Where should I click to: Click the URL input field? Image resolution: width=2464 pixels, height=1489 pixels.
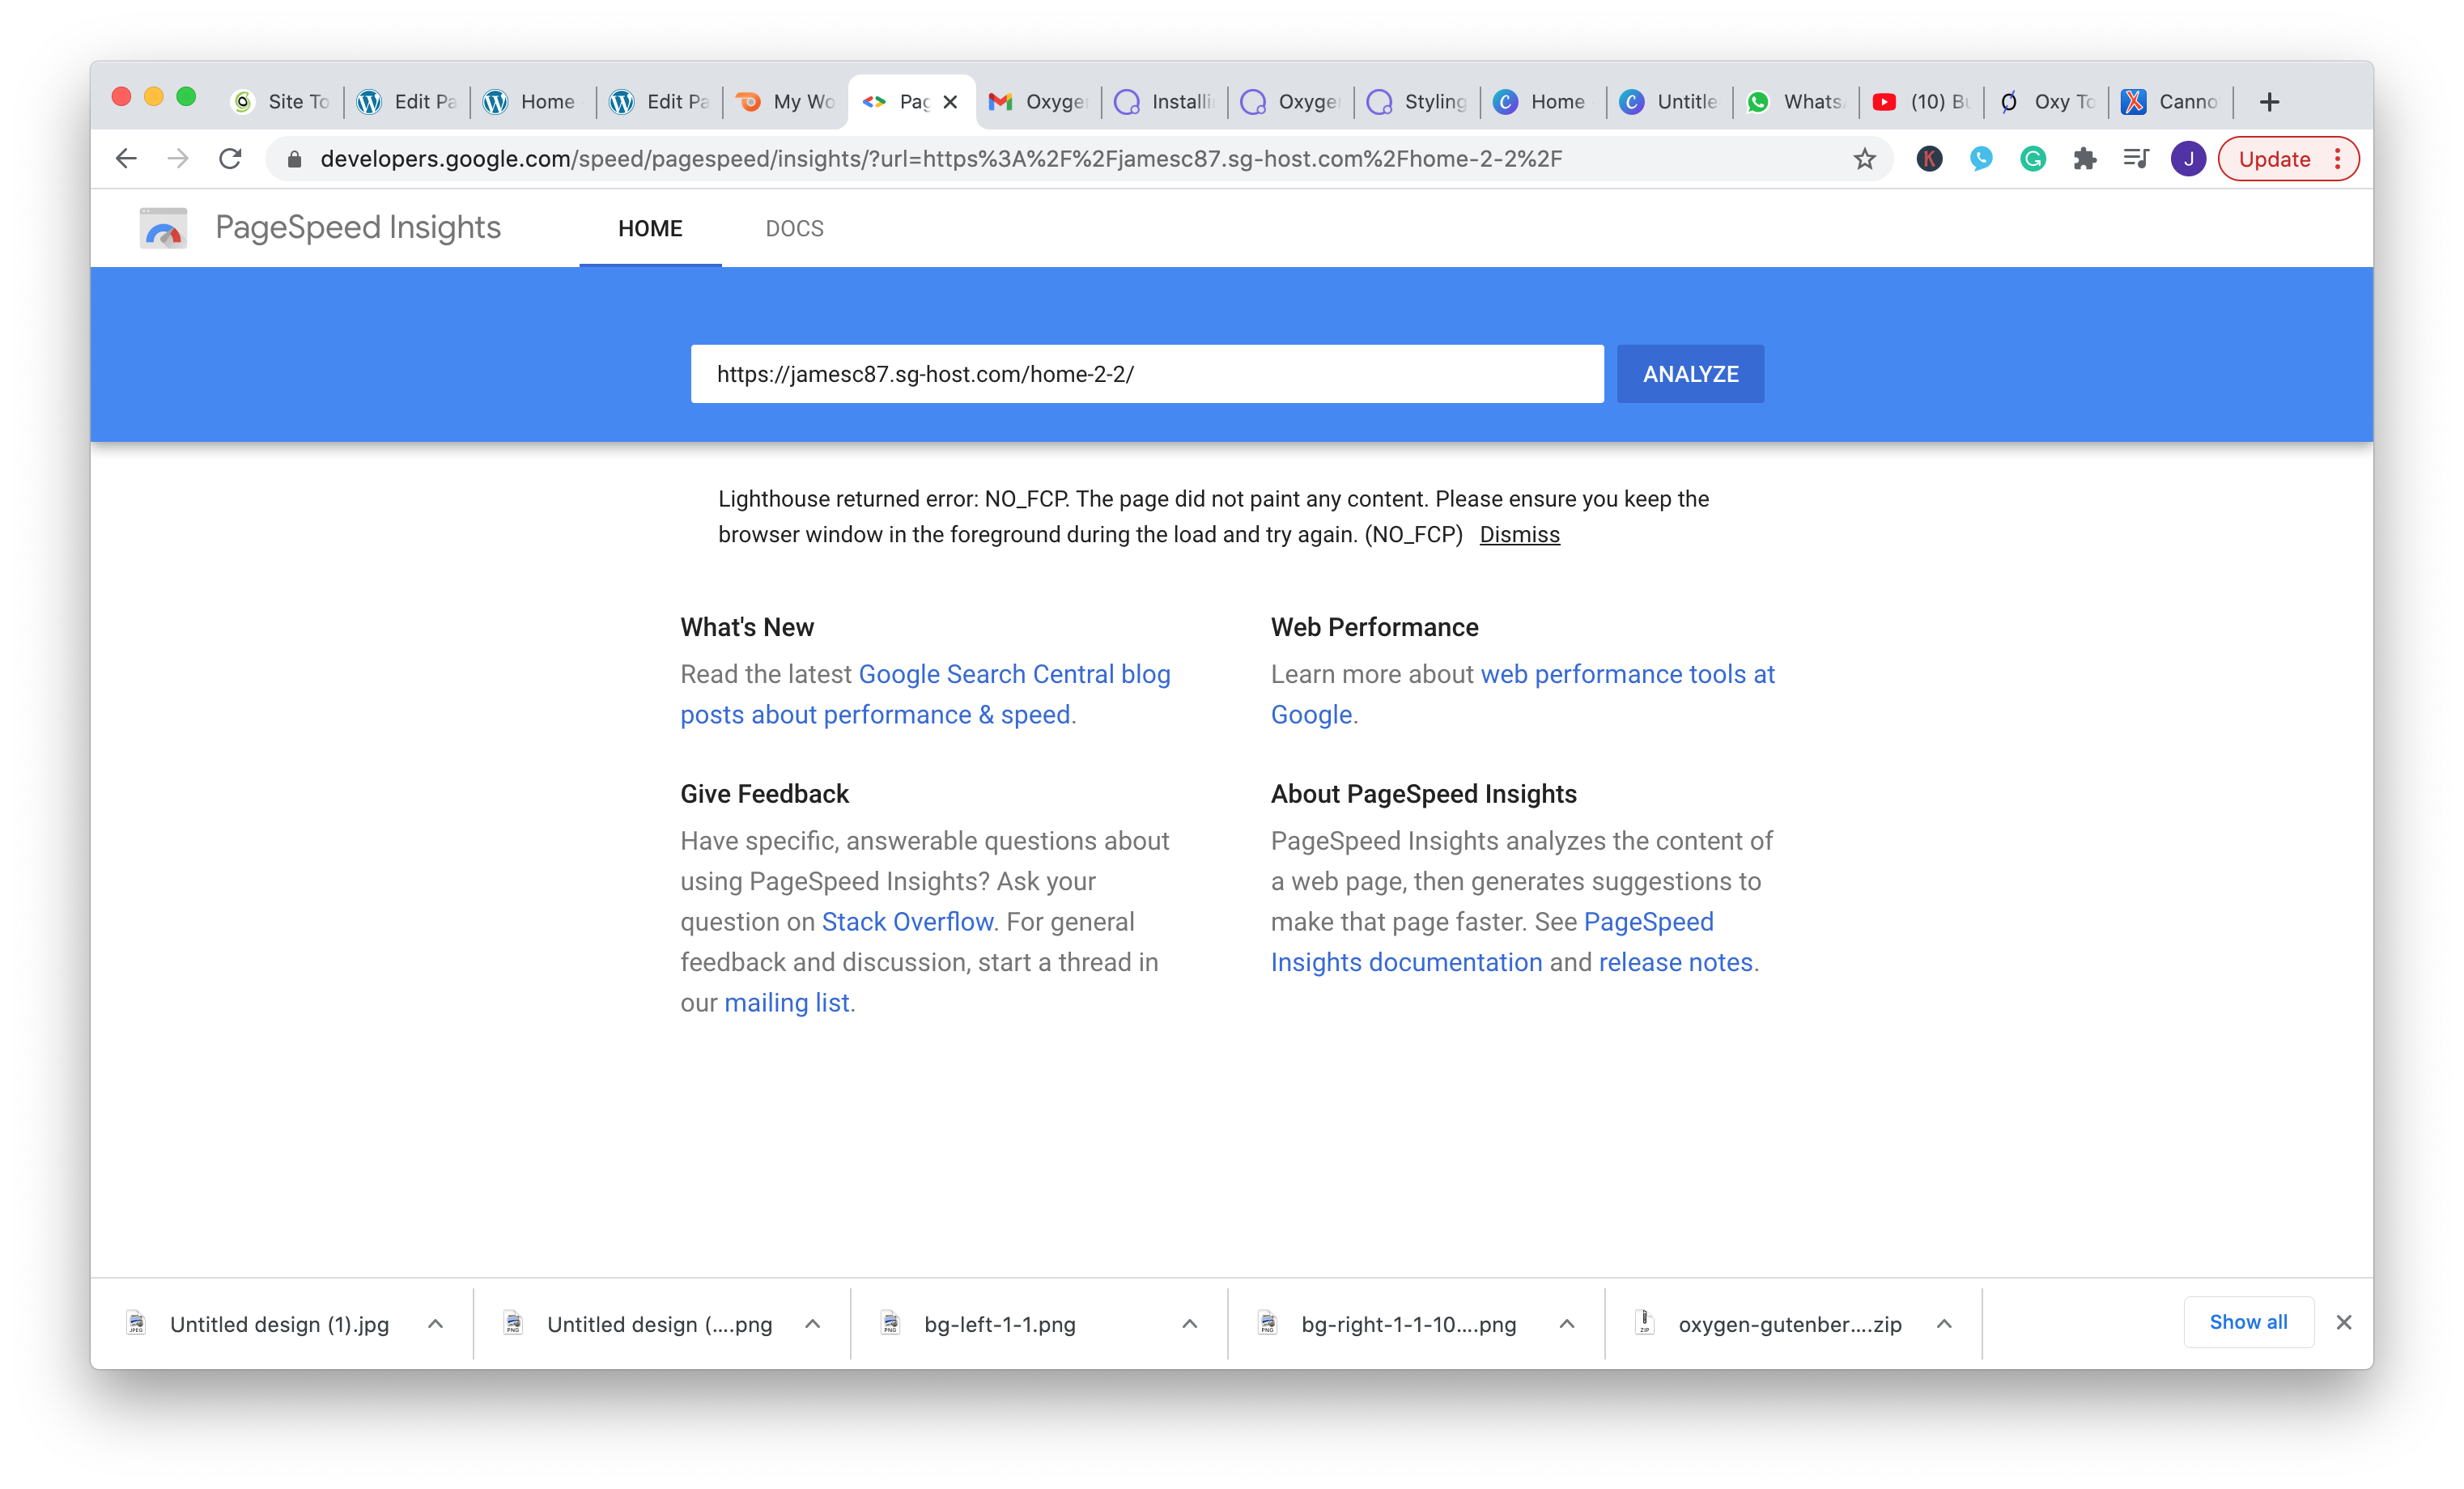coord(1146,373)
